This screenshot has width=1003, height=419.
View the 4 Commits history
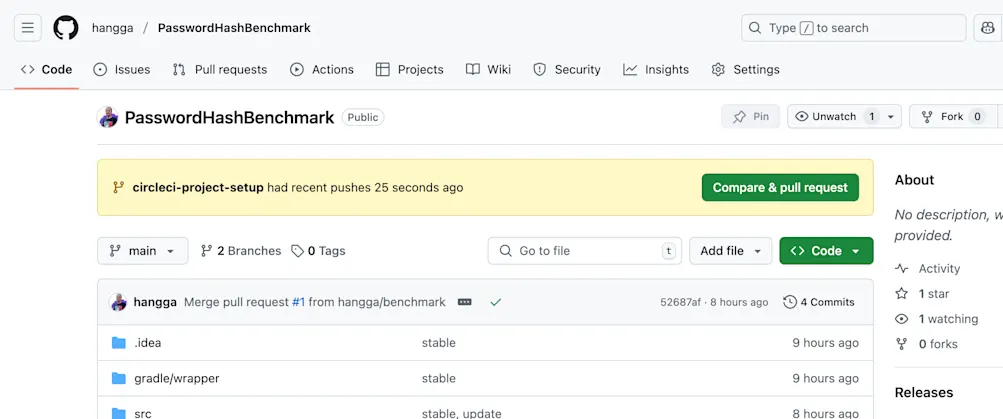tap(819, 302)
